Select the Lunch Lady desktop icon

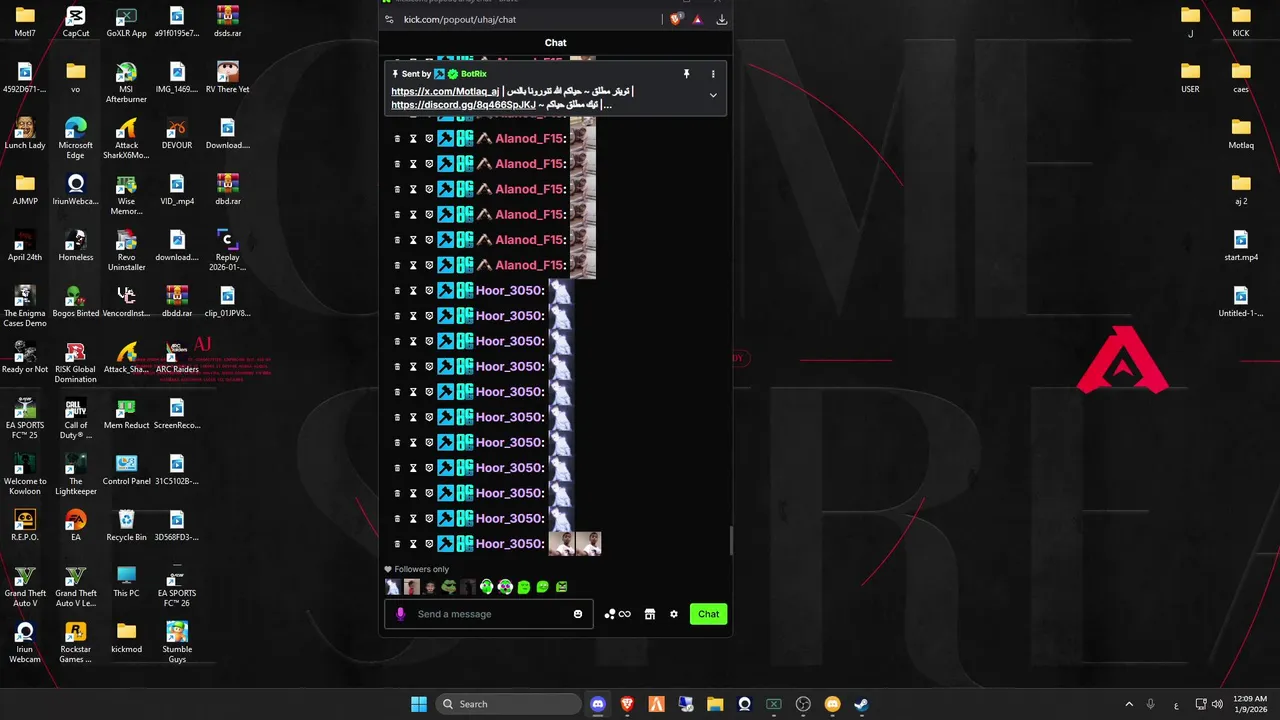point(25,133)
